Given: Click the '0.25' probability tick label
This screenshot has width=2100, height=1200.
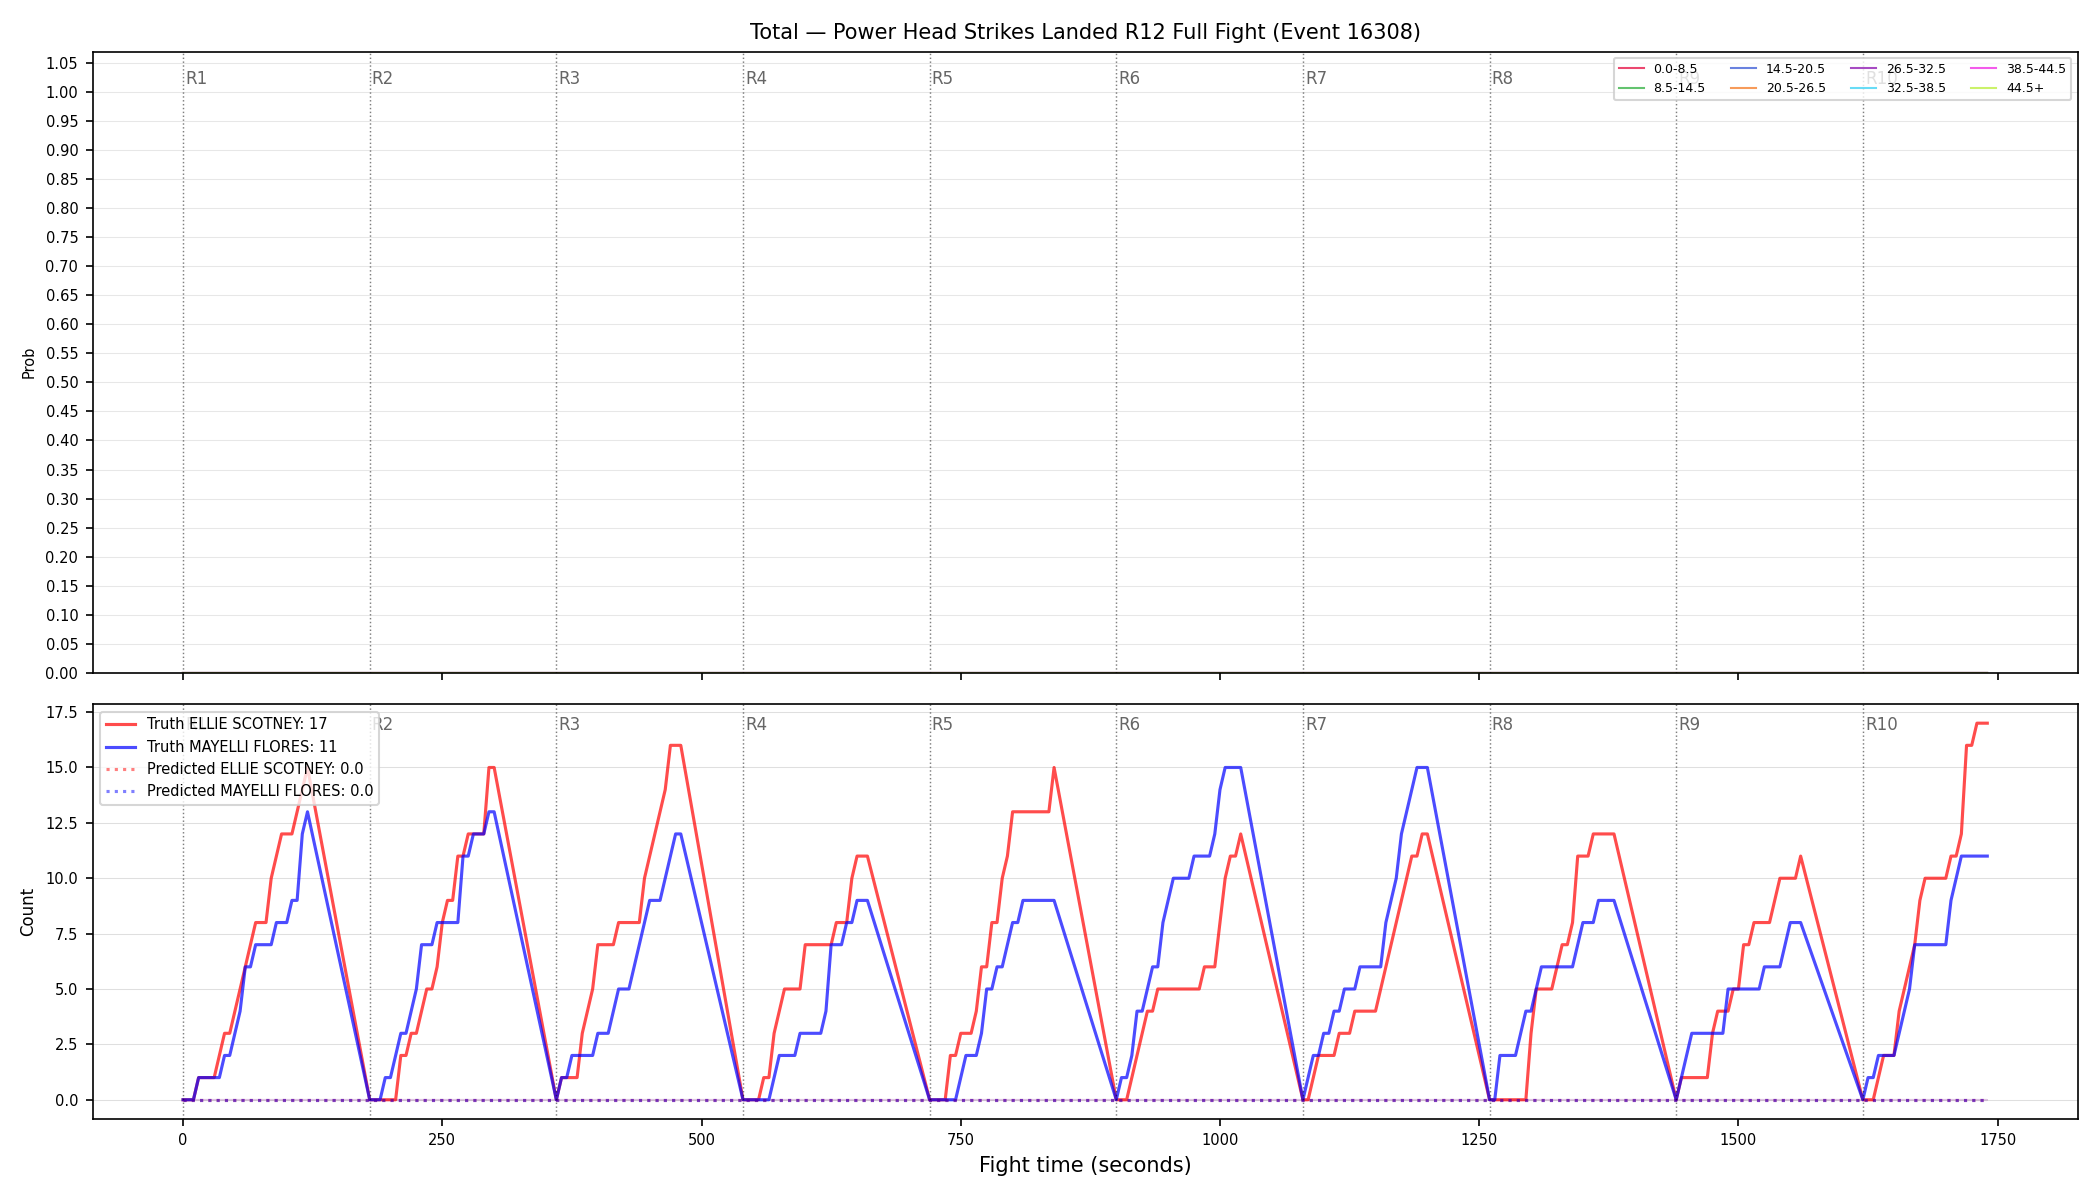Looking at the screenshot, I should 62,528.
